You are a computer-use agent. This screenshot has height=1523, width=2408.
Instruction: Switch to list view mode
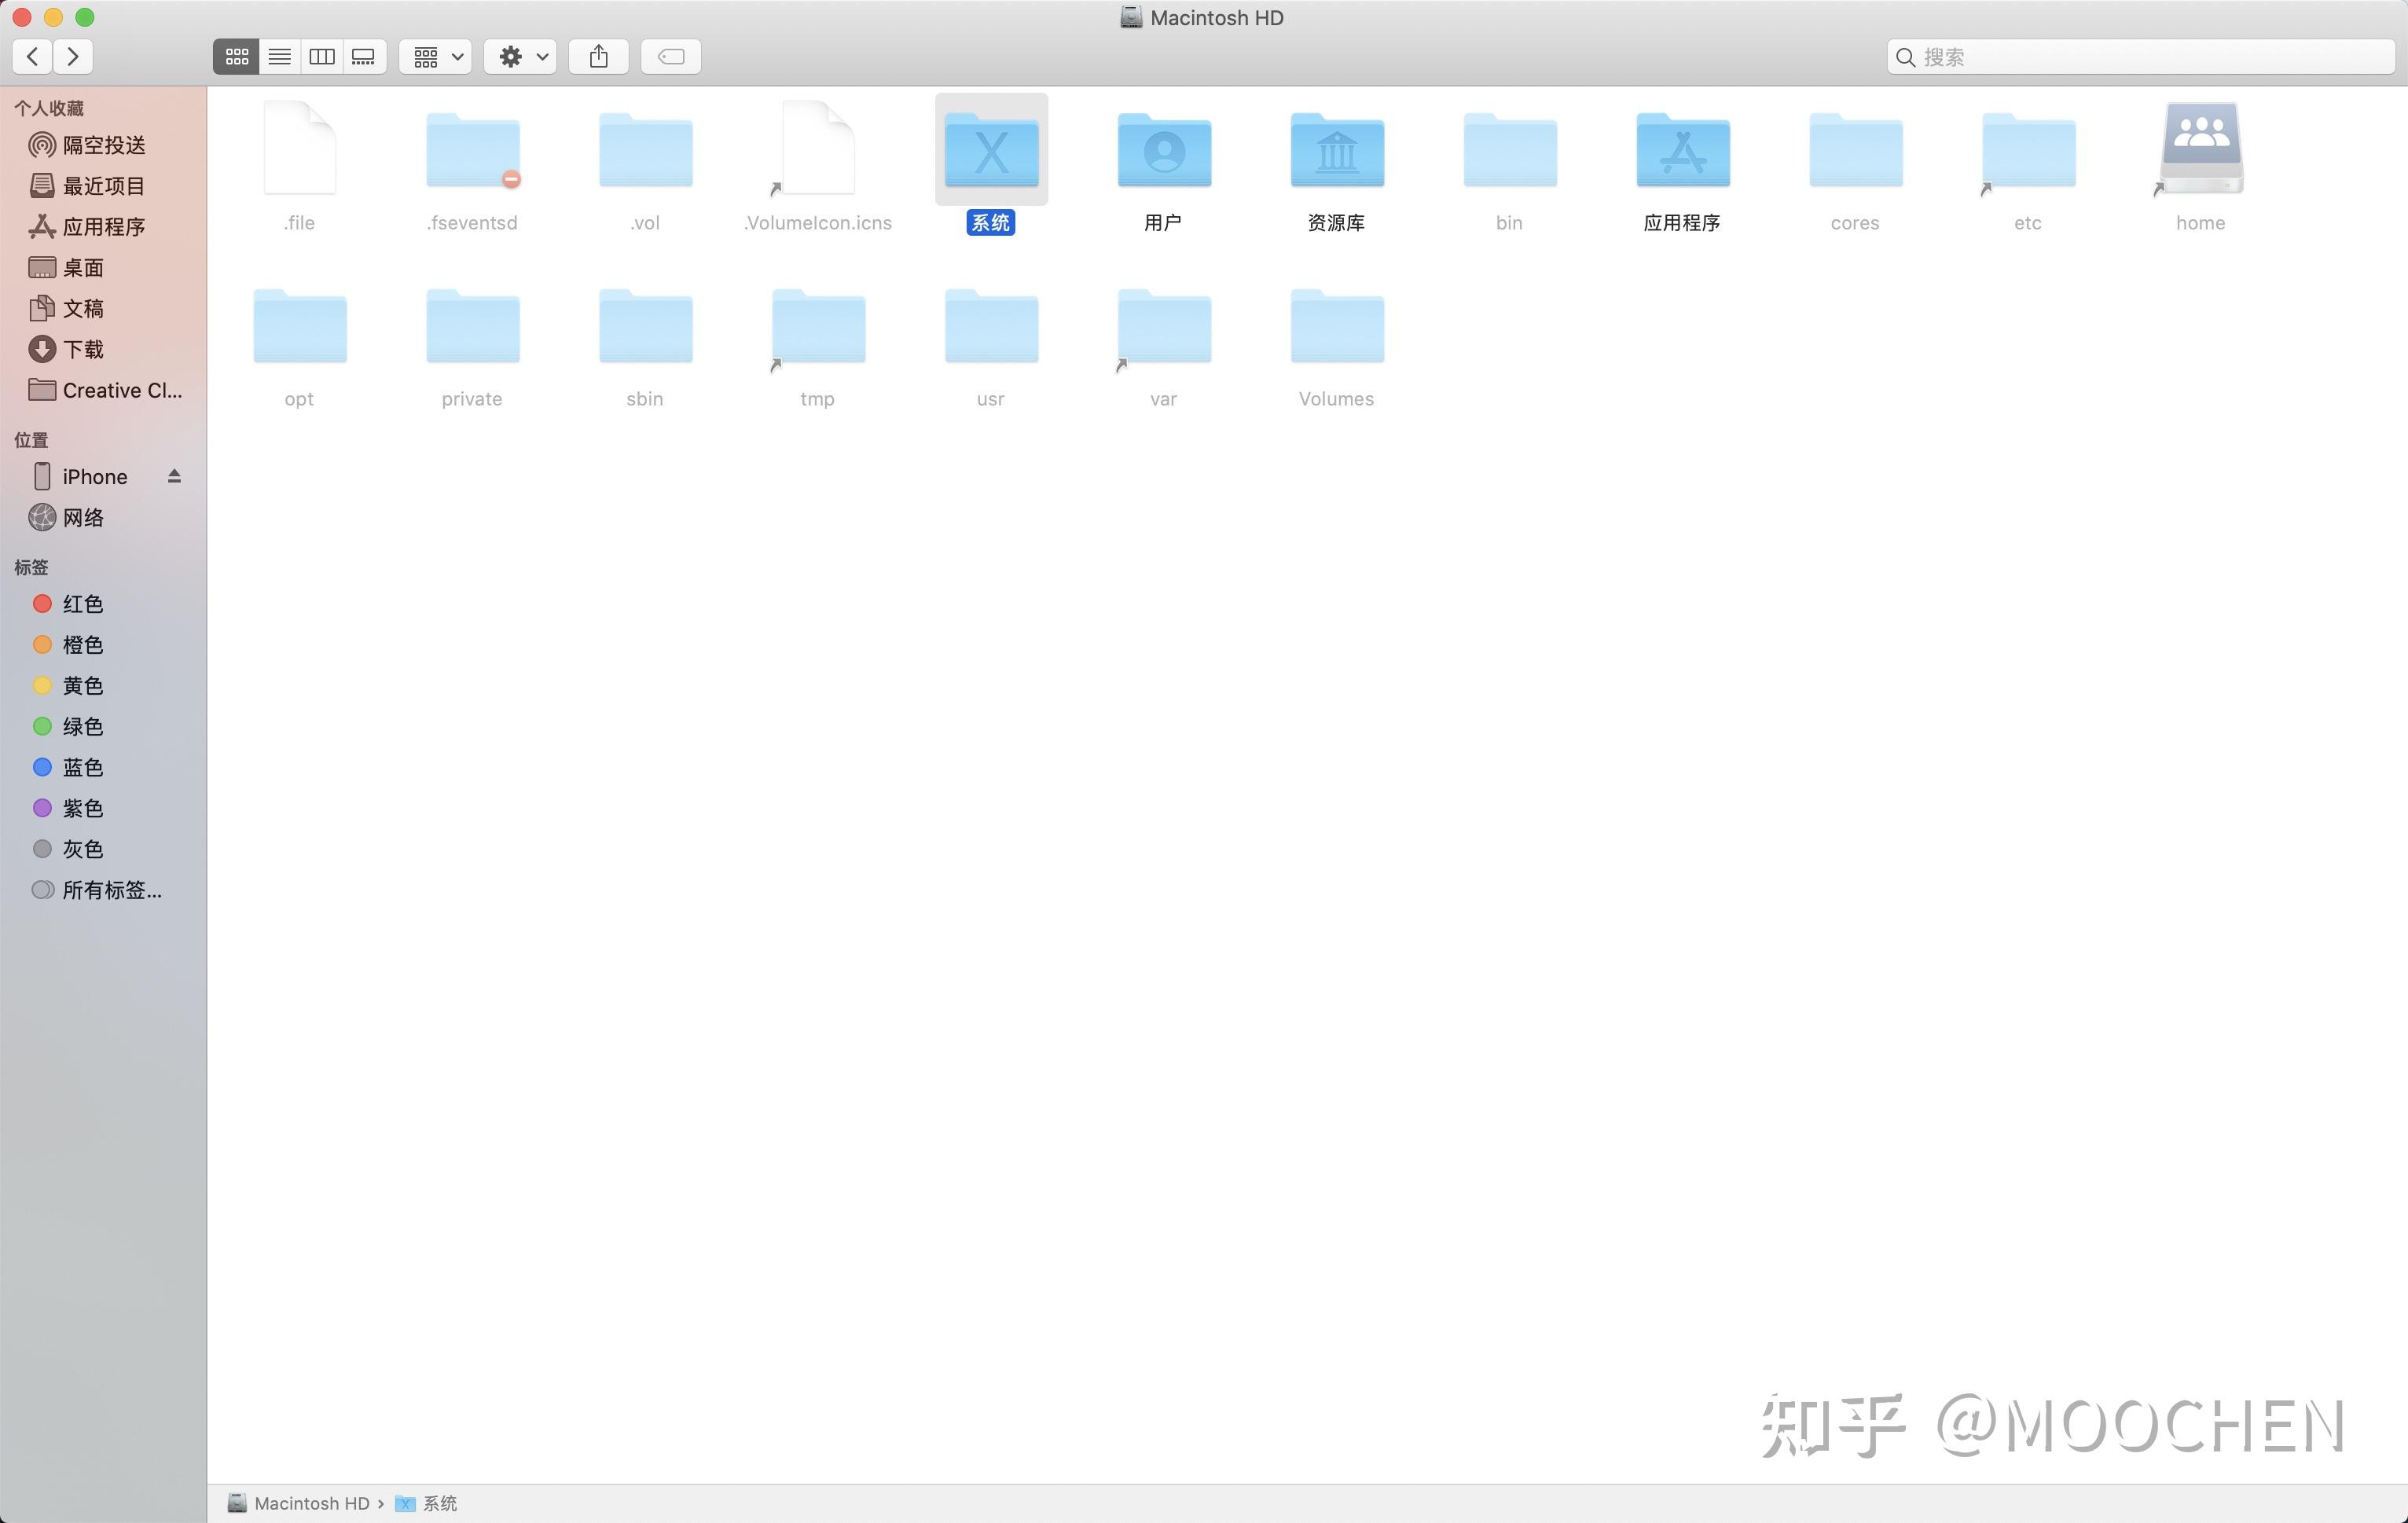pyautogui.click(x=280, y=57)
